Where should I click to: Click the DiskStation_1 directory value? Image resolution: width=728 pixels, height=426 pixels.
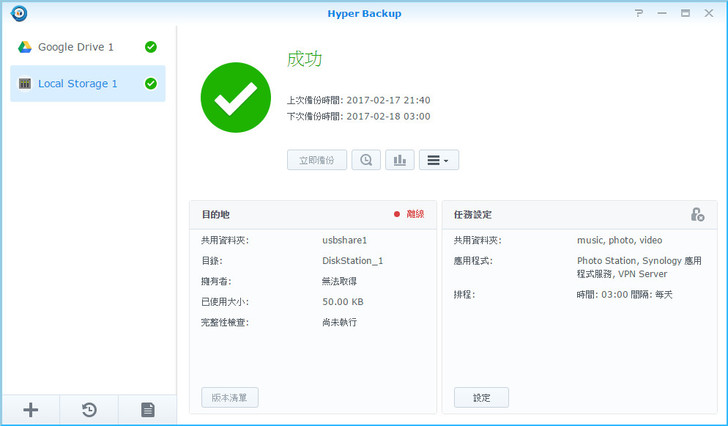pyautogui.click(x=352, y=261)
